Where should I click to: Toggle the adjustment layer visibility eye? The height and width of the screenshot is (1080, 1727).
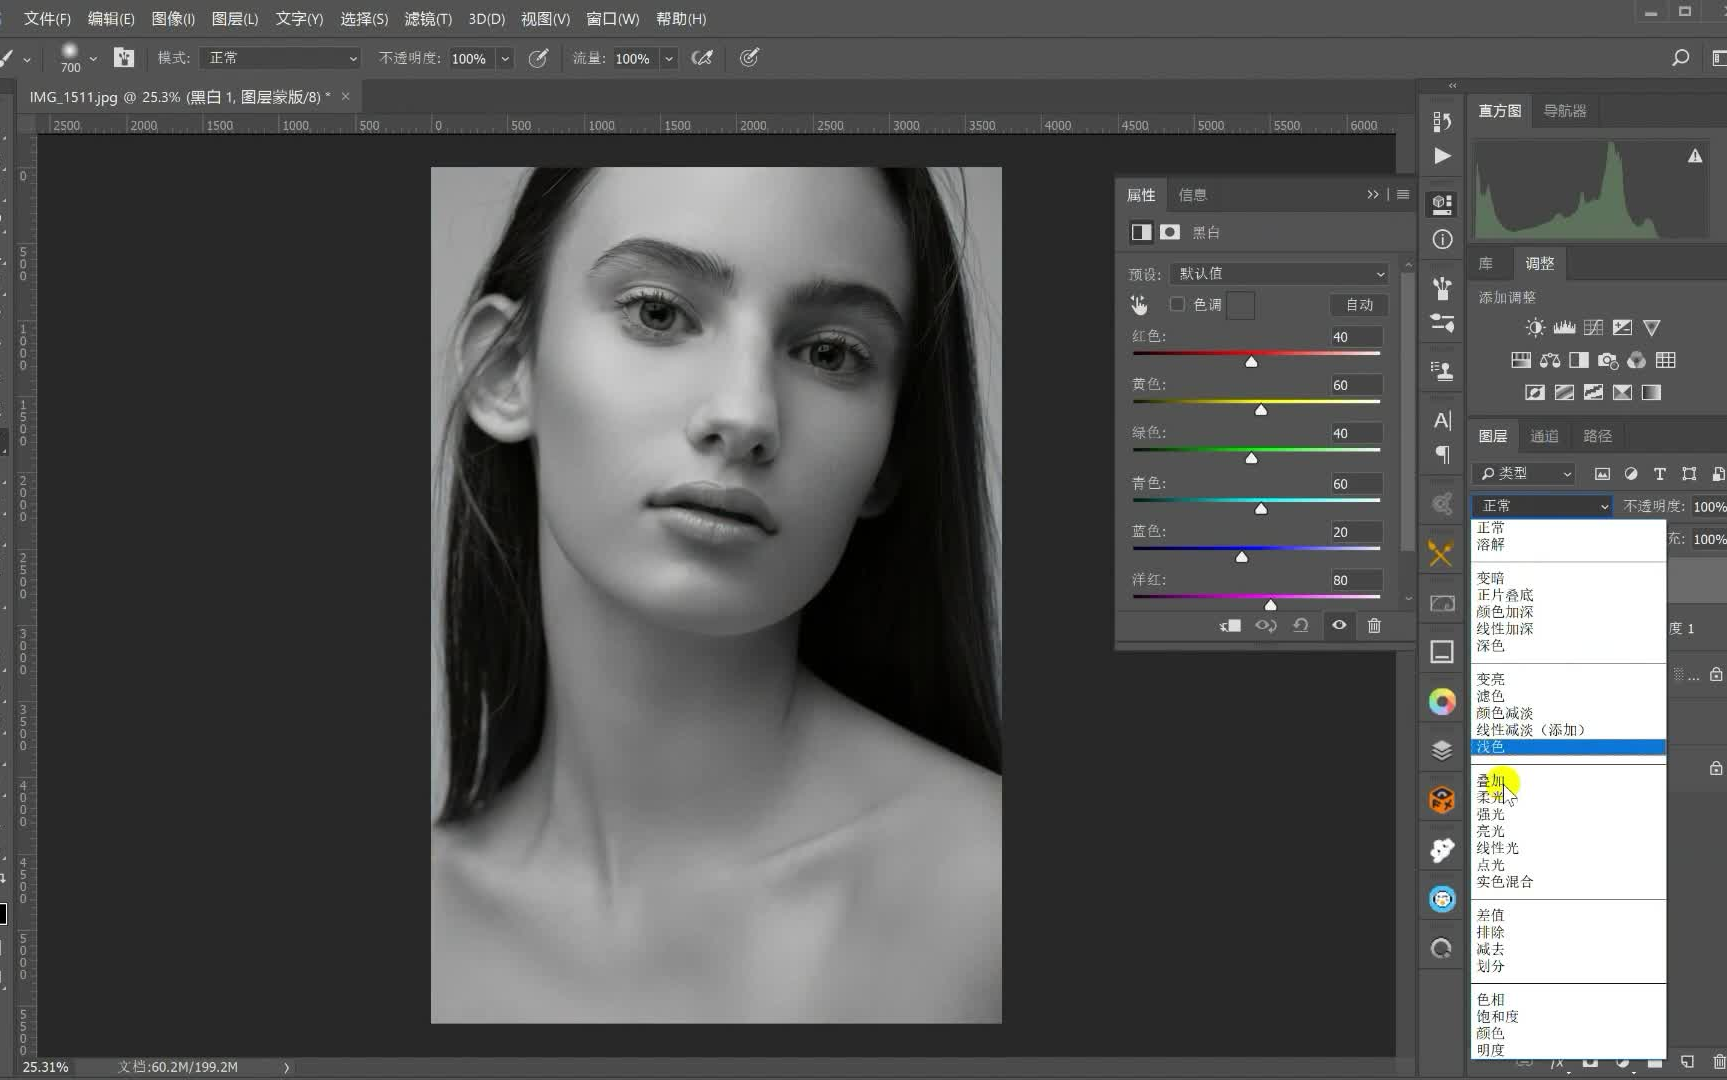1339,626
